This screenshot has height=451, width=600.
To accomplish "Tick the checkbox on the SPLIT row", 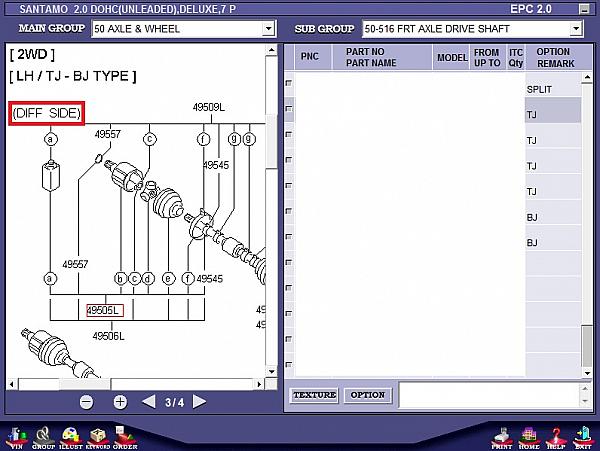I will click(289, 83).
